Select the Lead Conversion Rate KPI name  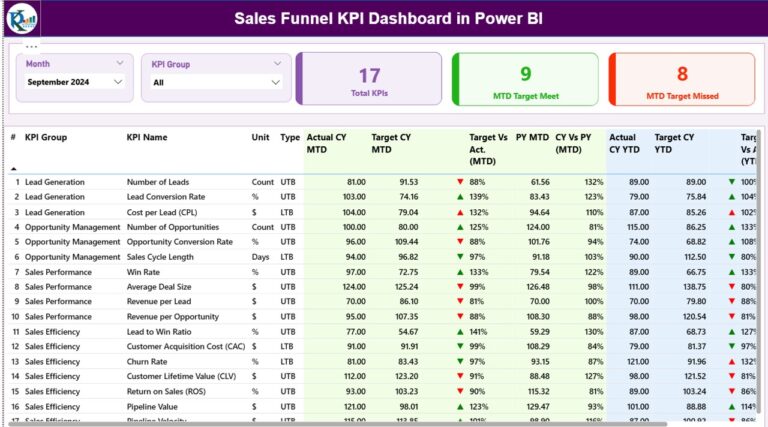tap(166, 197)
